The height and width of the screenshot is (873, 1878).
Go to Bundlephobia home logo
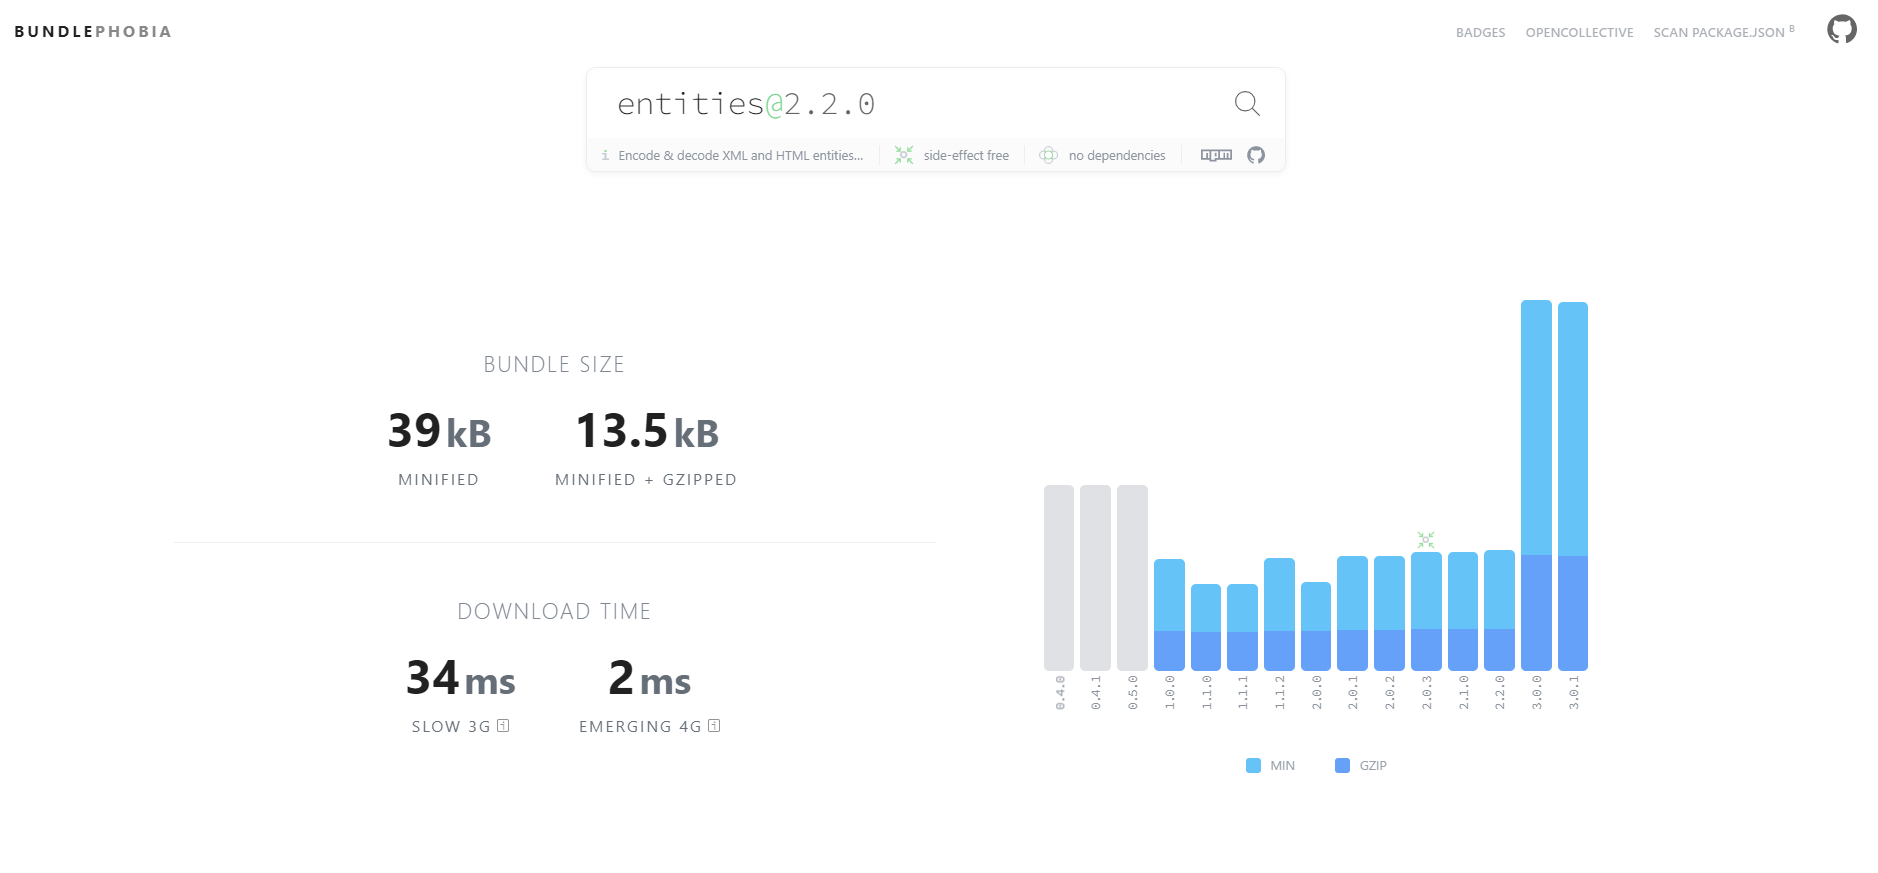(93, 32)
